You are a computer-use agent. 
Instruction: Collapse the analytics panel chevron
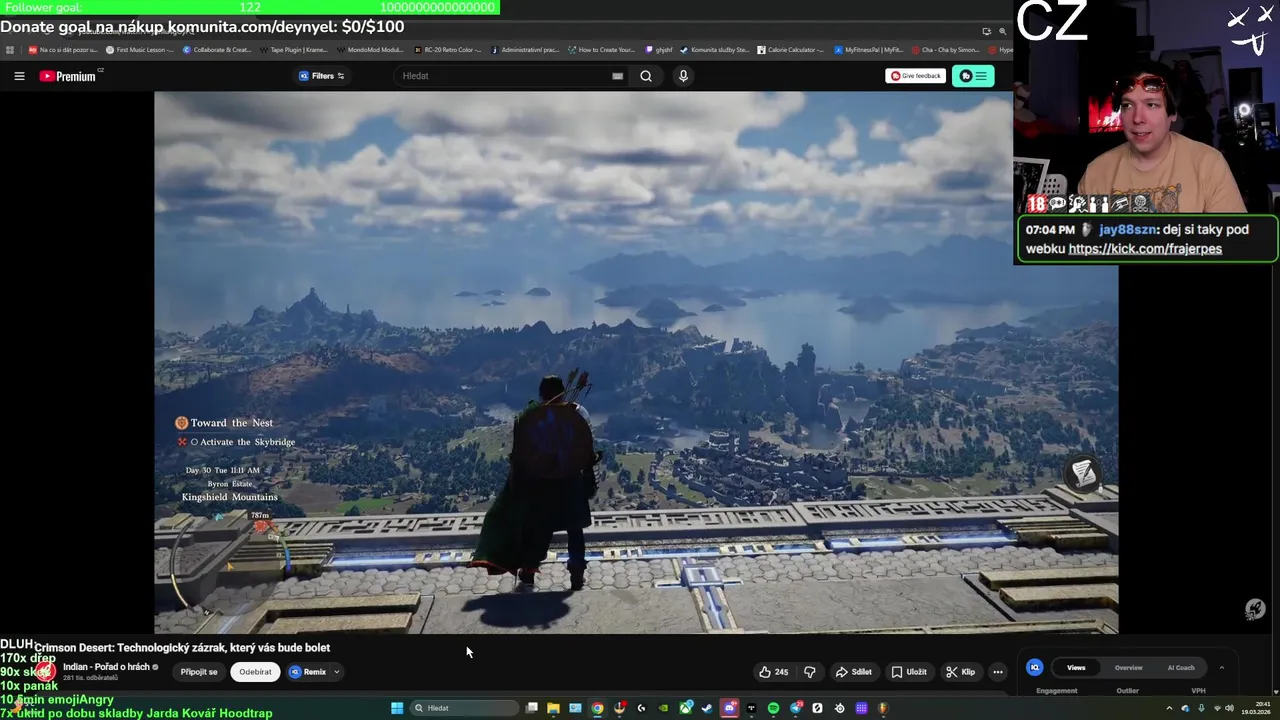click(1221, 667)
